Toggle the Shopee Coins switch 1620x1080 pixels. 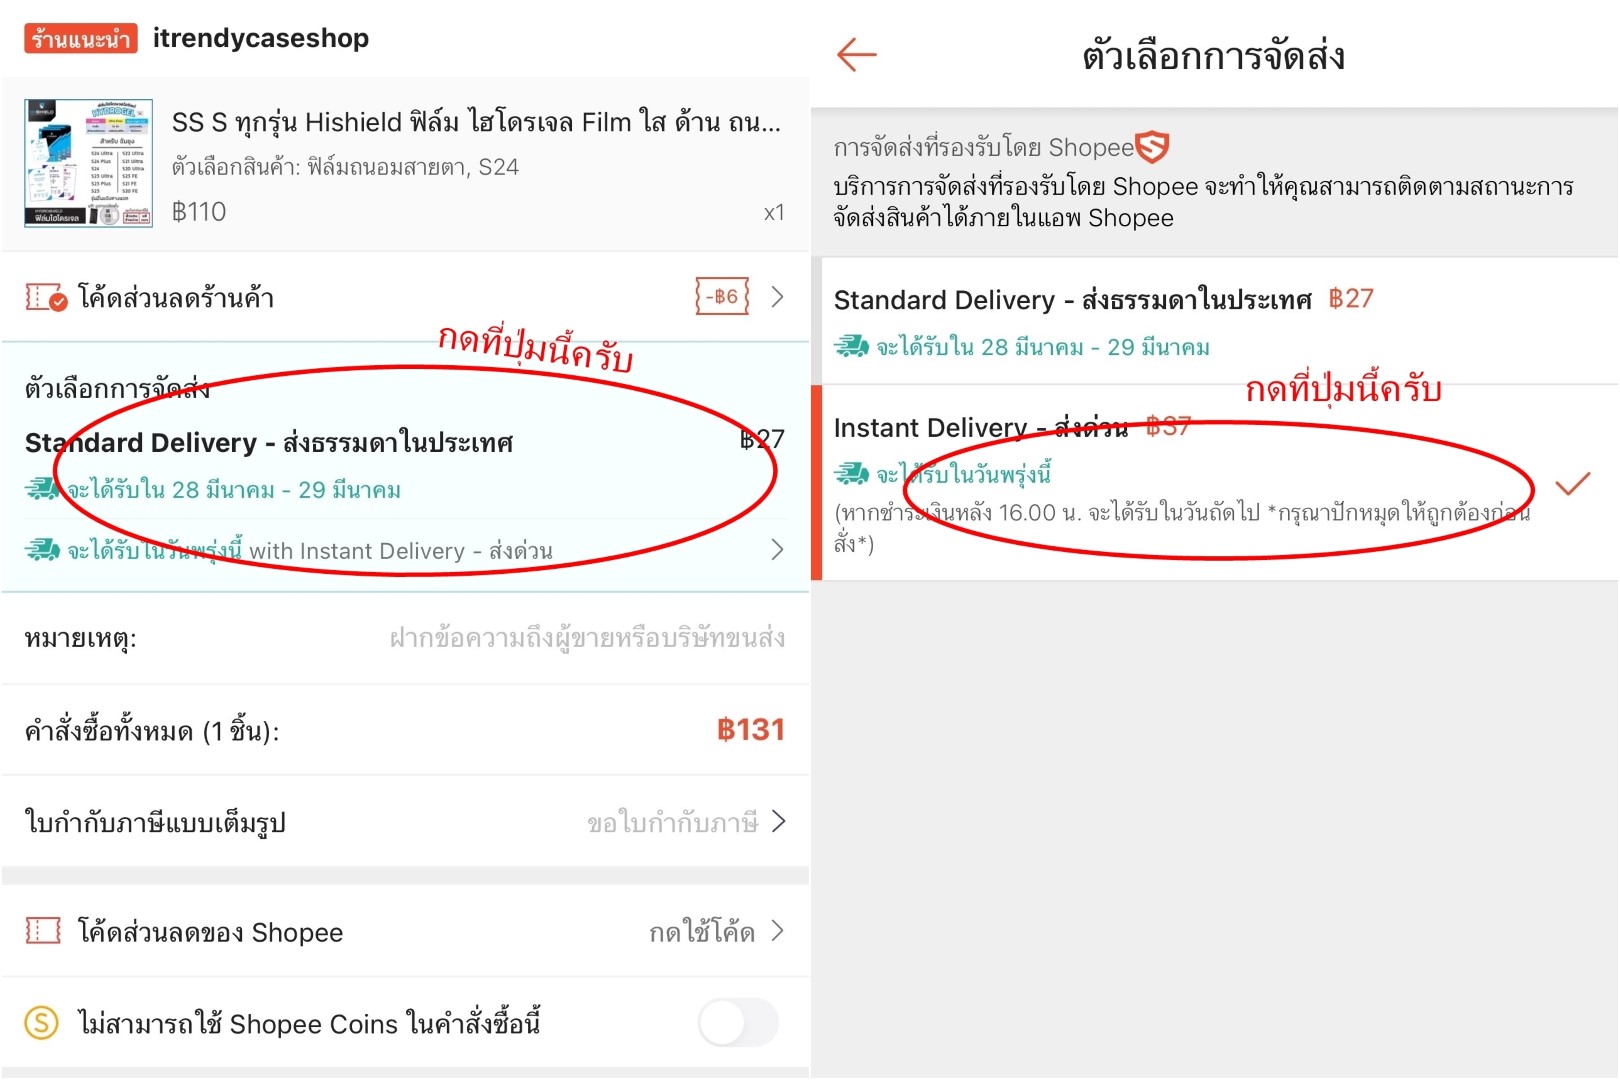pos(738,1023)
